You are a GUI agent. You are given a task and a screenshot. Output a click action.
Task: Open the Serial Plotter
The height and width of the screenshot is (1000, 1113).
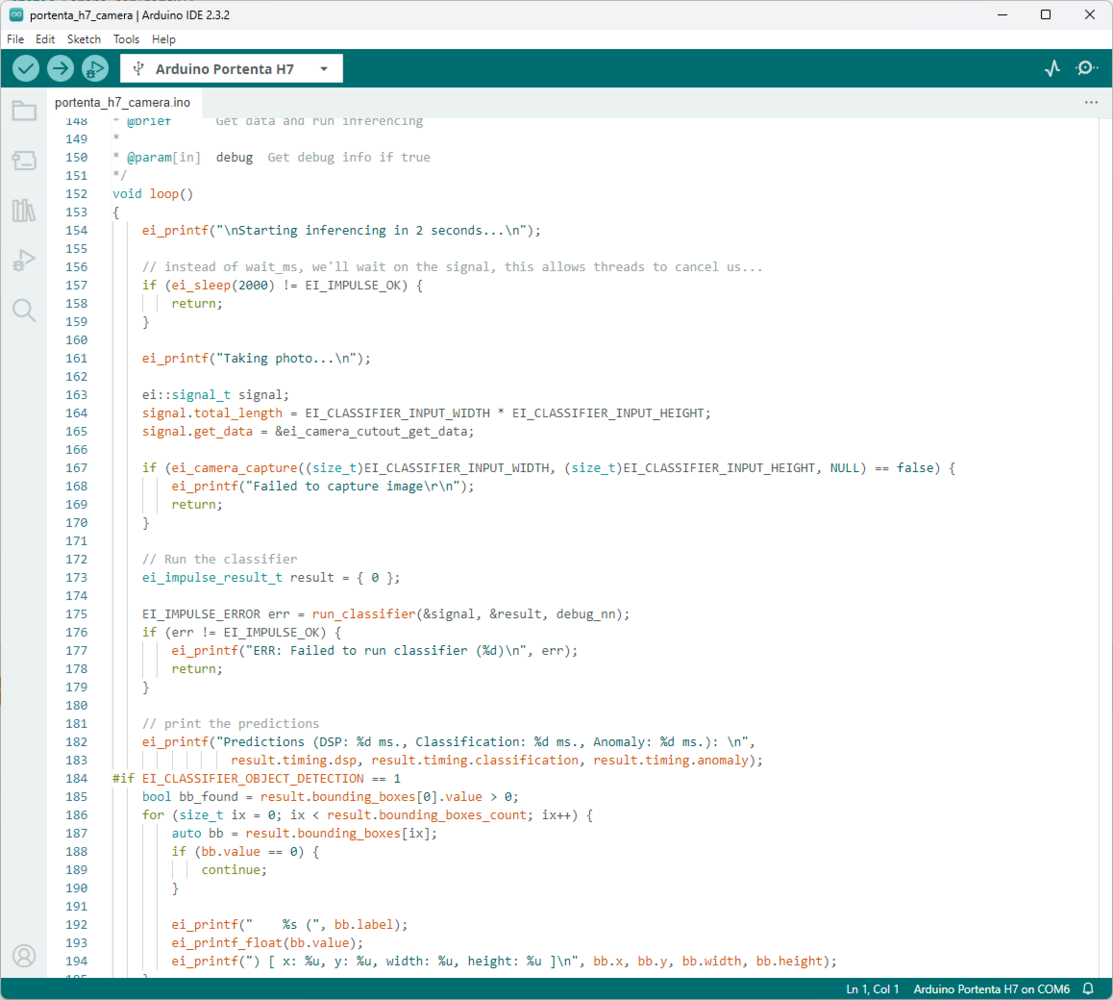tap(1052, 68)
